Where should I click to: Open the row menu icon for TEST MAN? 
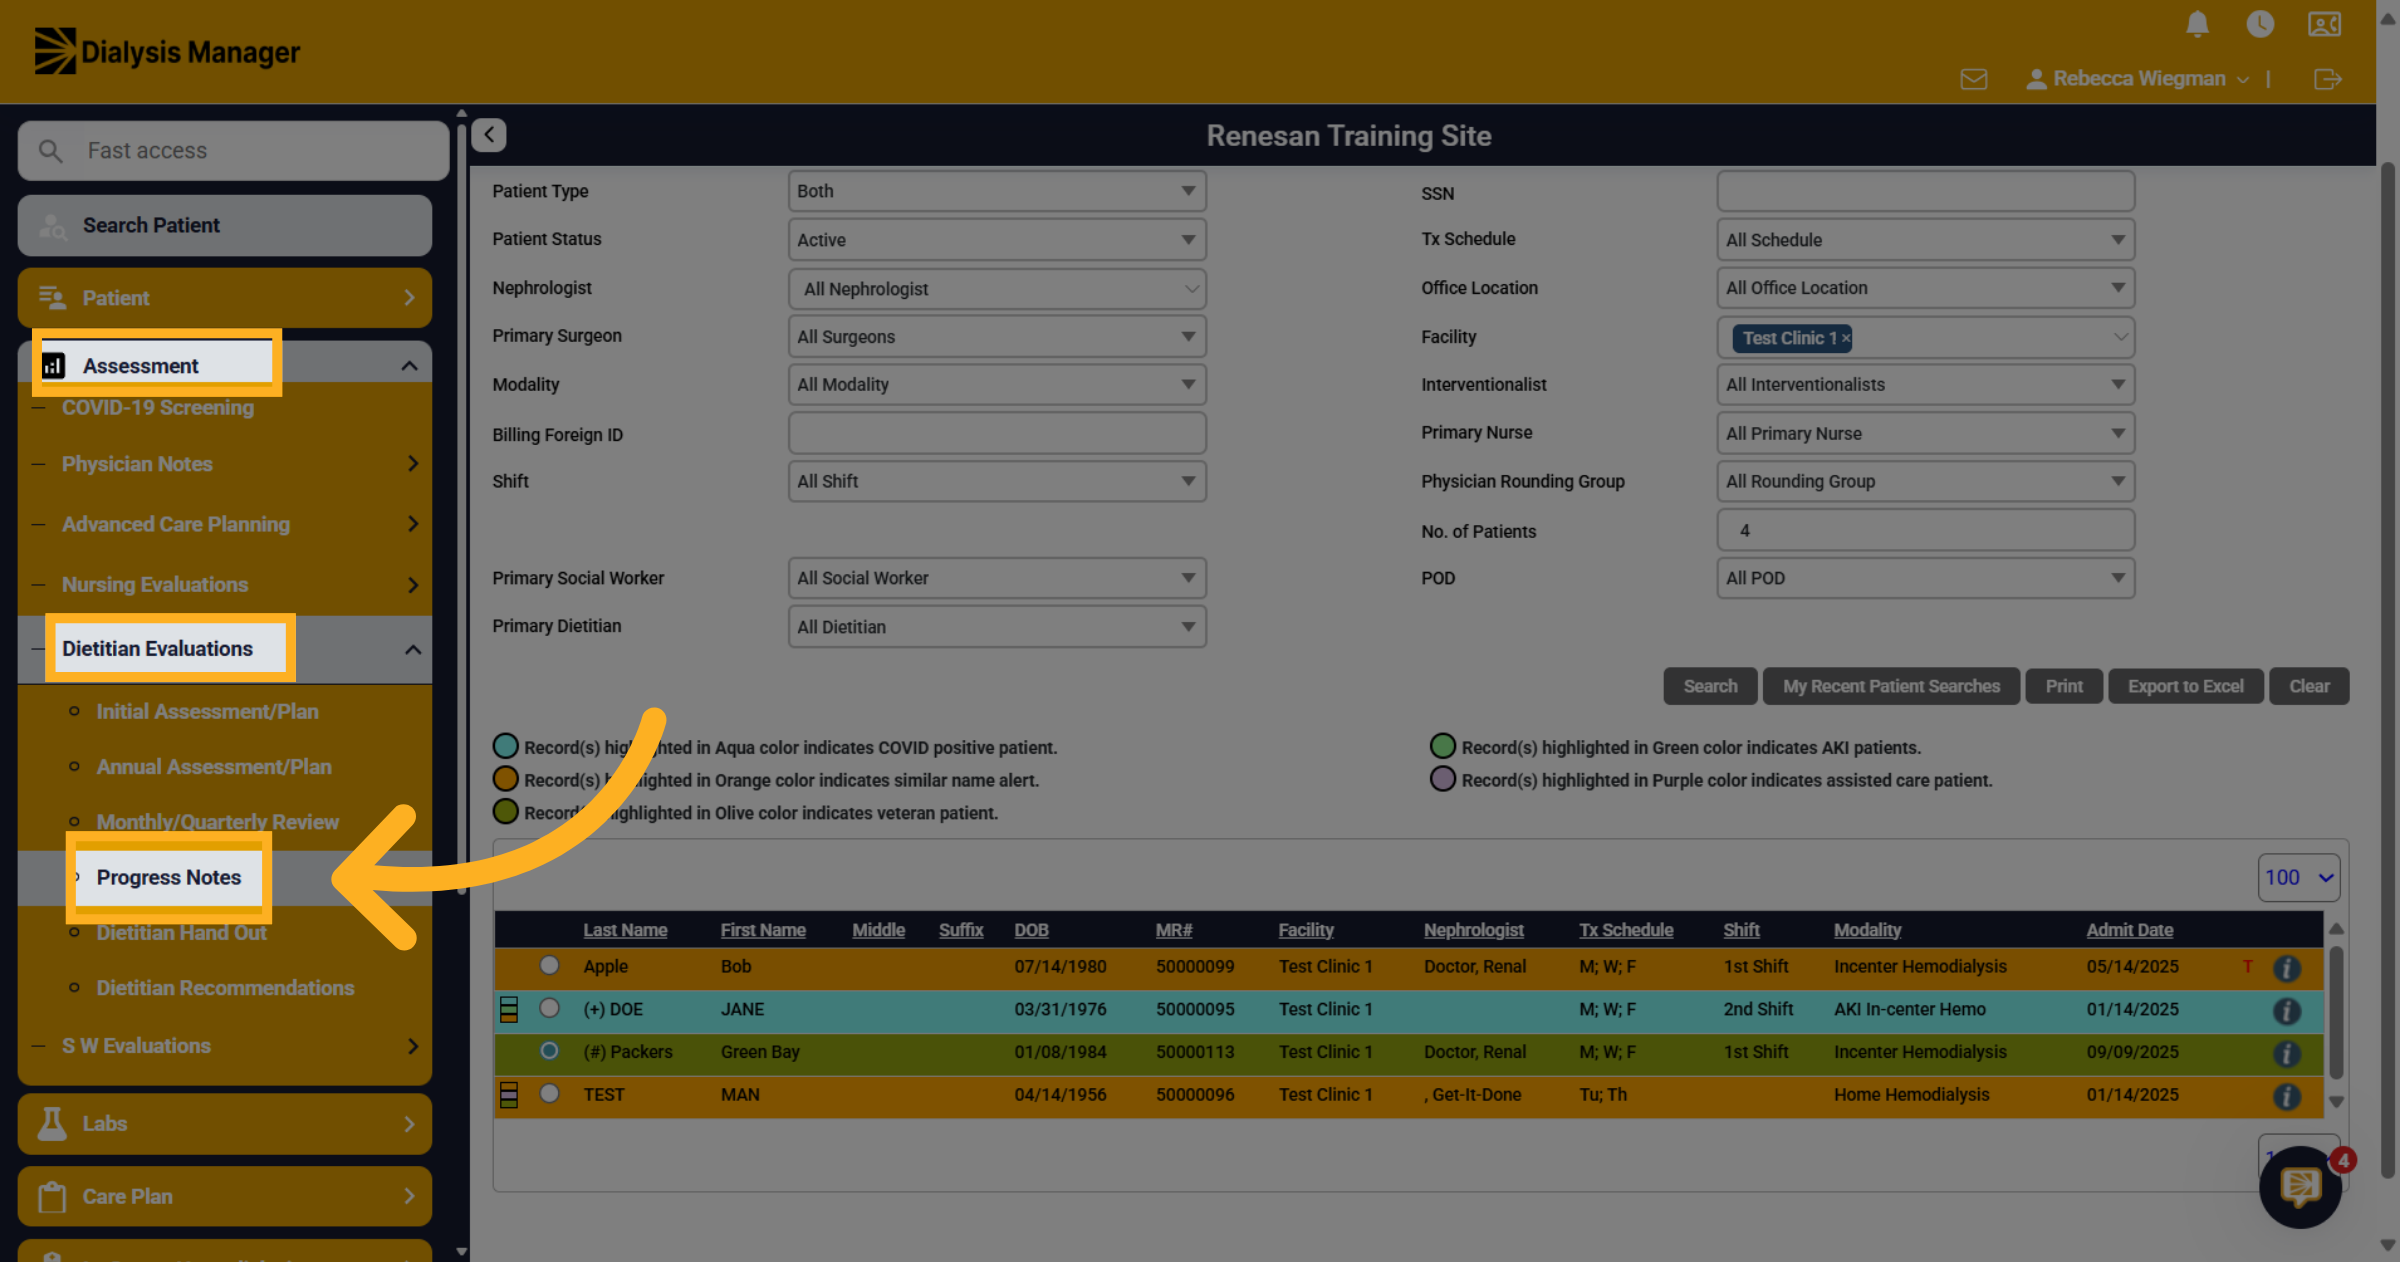(x=509, y=1095)
